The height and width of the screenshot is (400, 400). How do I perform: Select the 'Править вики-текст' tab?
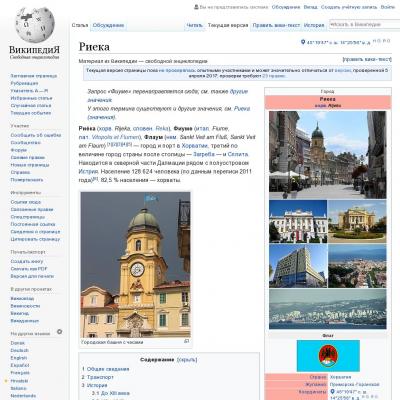click(x=276, y=25)
